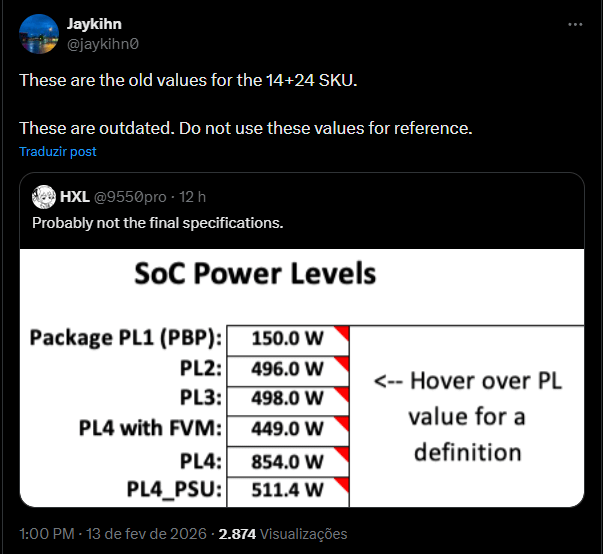Click the SoC Power Levels image title
This screenshot has width=603, height=554.
point(255,273)
